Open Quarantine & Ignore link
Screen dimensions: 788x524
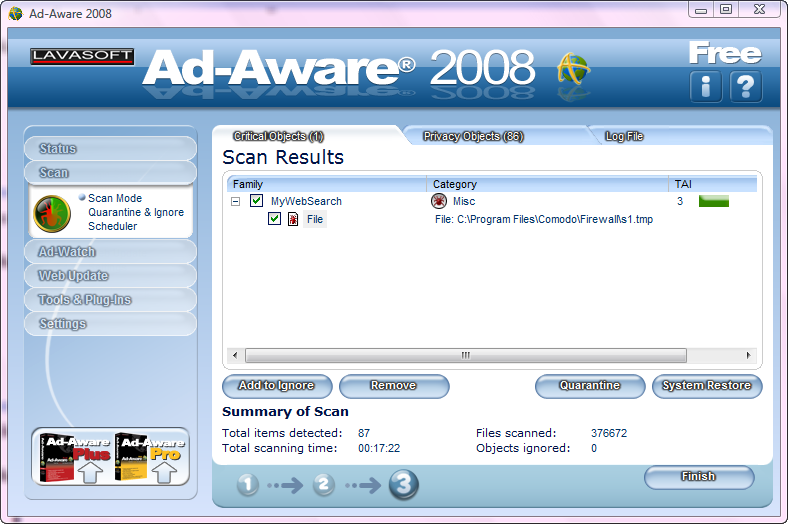136,212
